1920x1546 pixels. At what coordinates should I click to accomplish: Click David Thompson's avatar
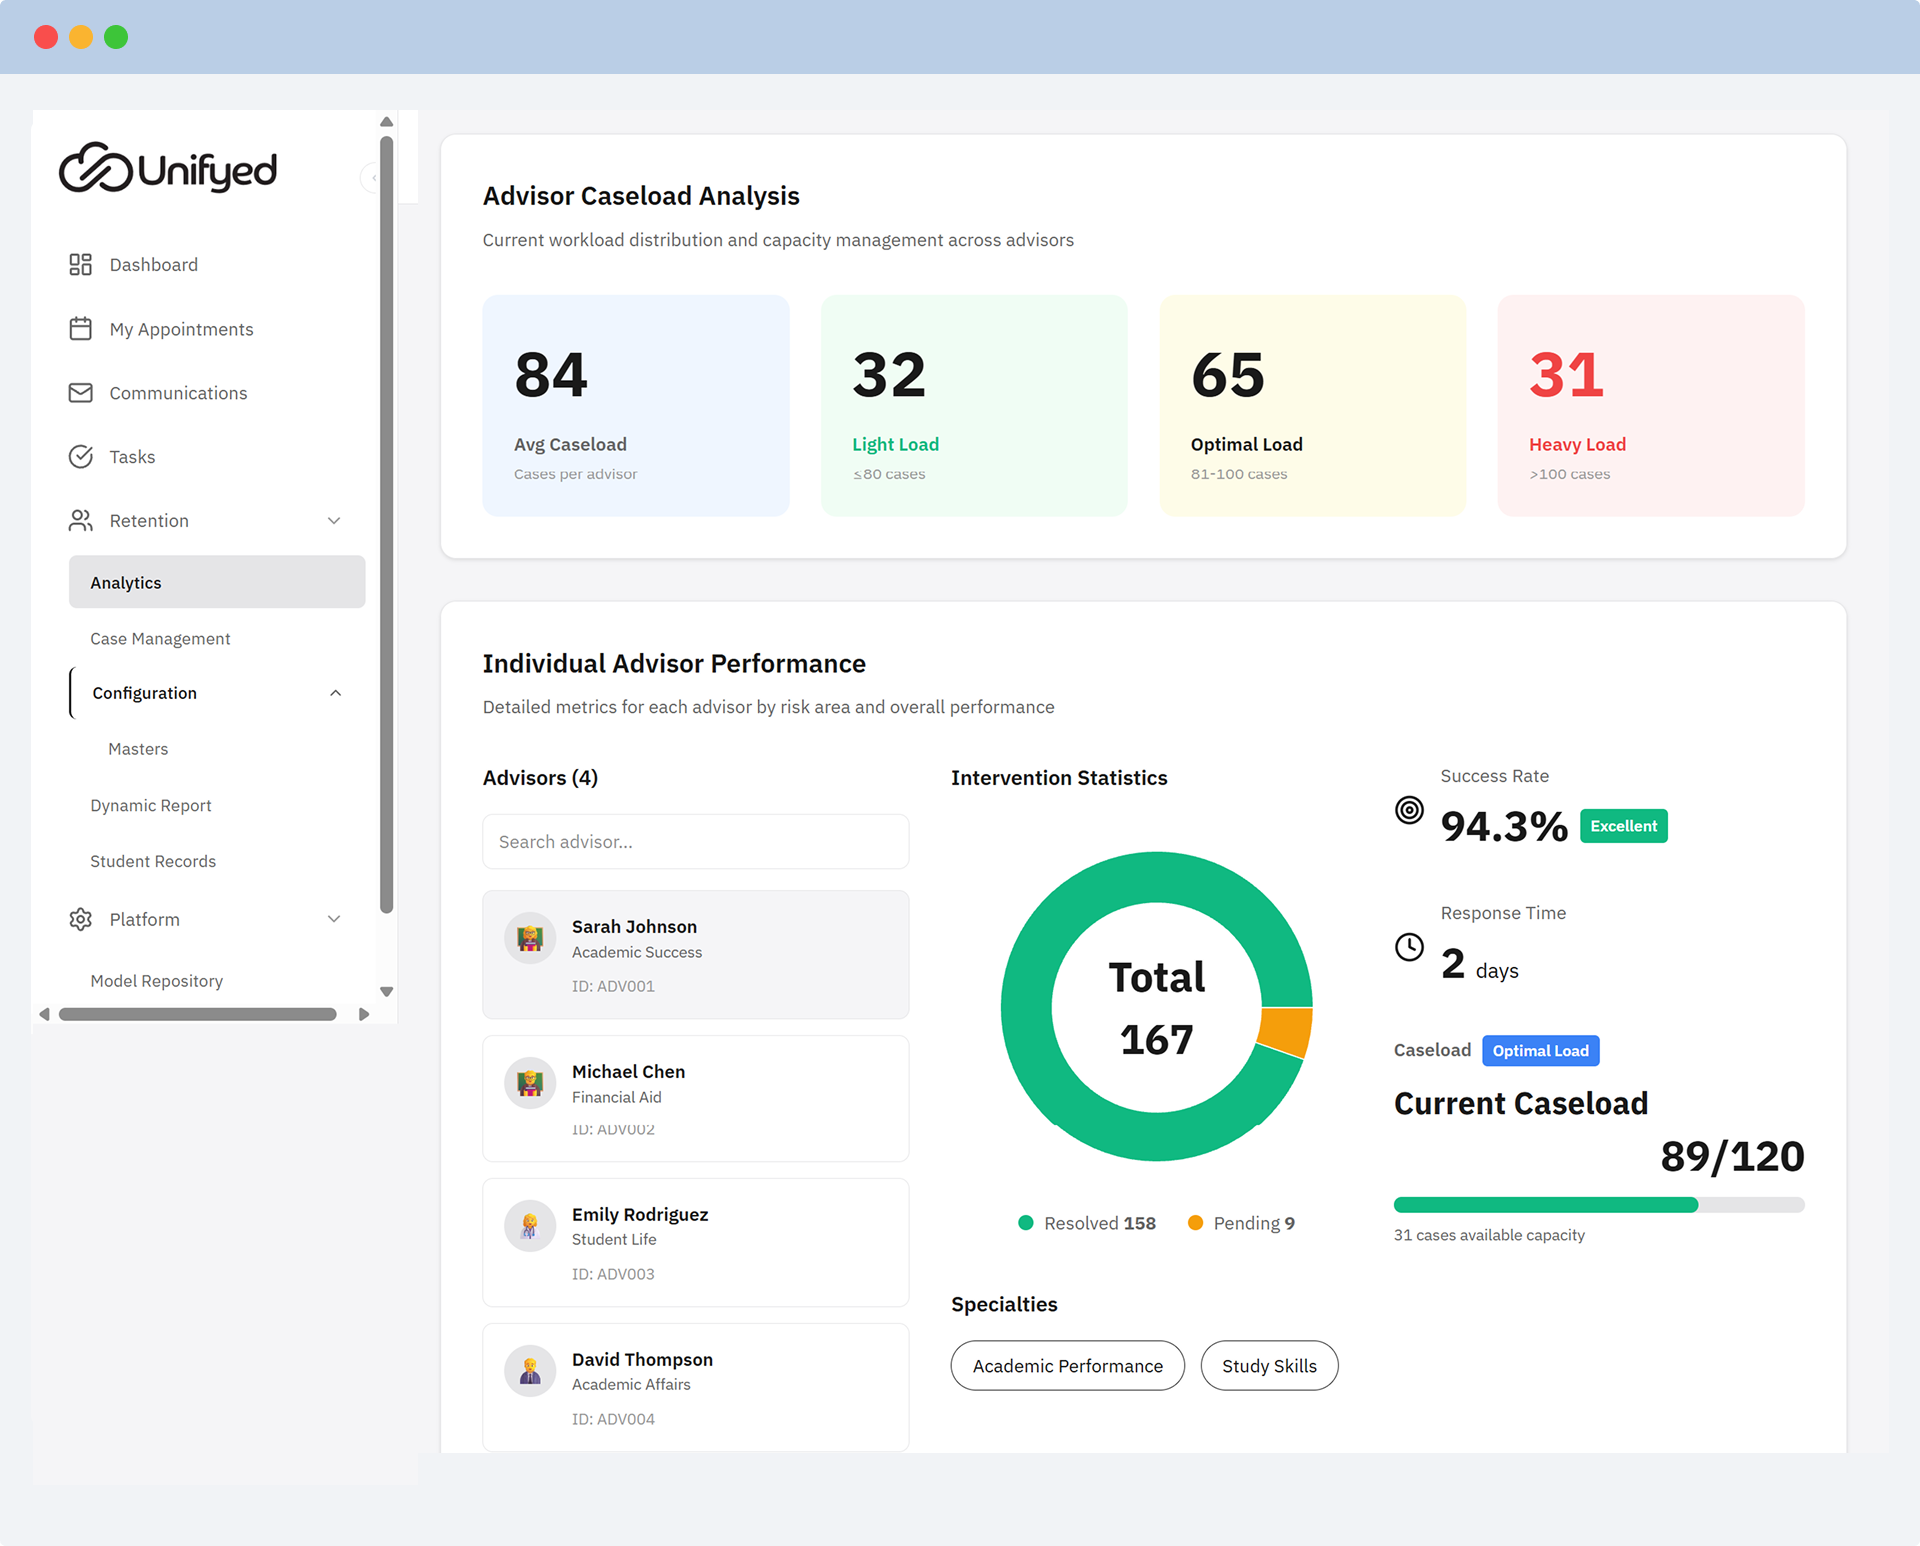(x=530, y=1371)
